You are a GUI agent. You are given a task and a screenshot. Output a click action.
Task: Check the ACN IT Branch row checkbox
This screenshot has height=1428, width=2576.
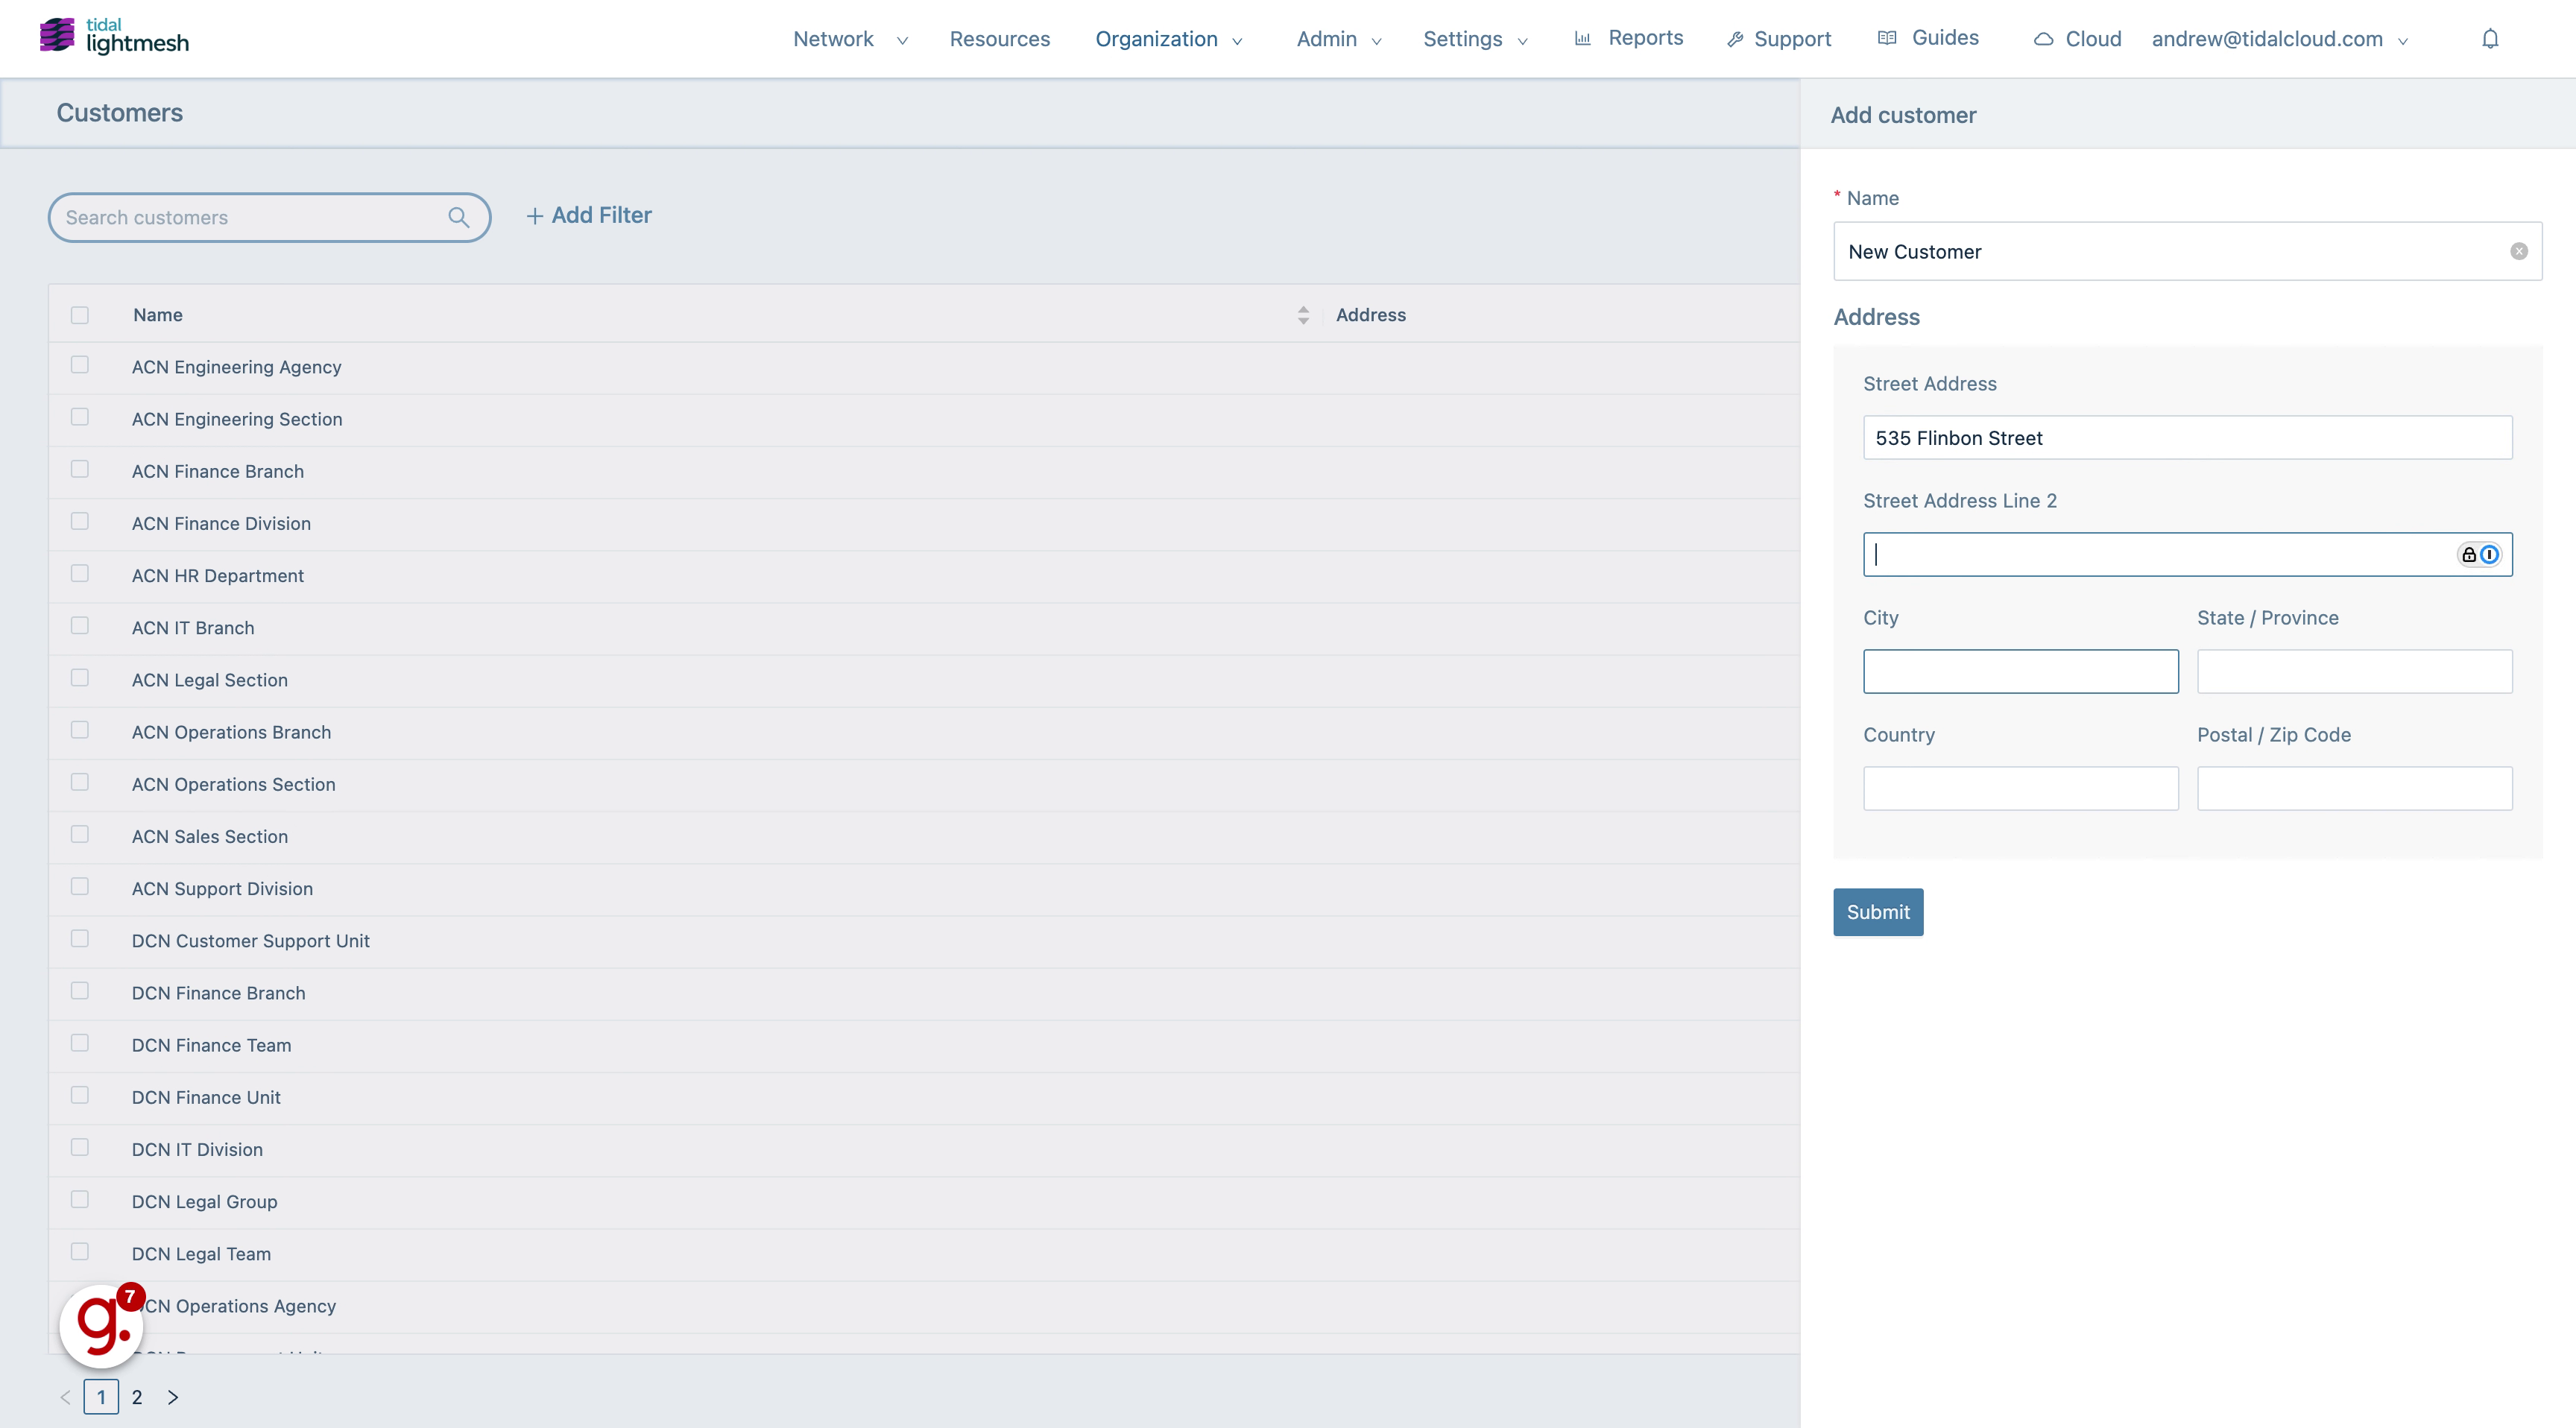click(x=80, y=625)
